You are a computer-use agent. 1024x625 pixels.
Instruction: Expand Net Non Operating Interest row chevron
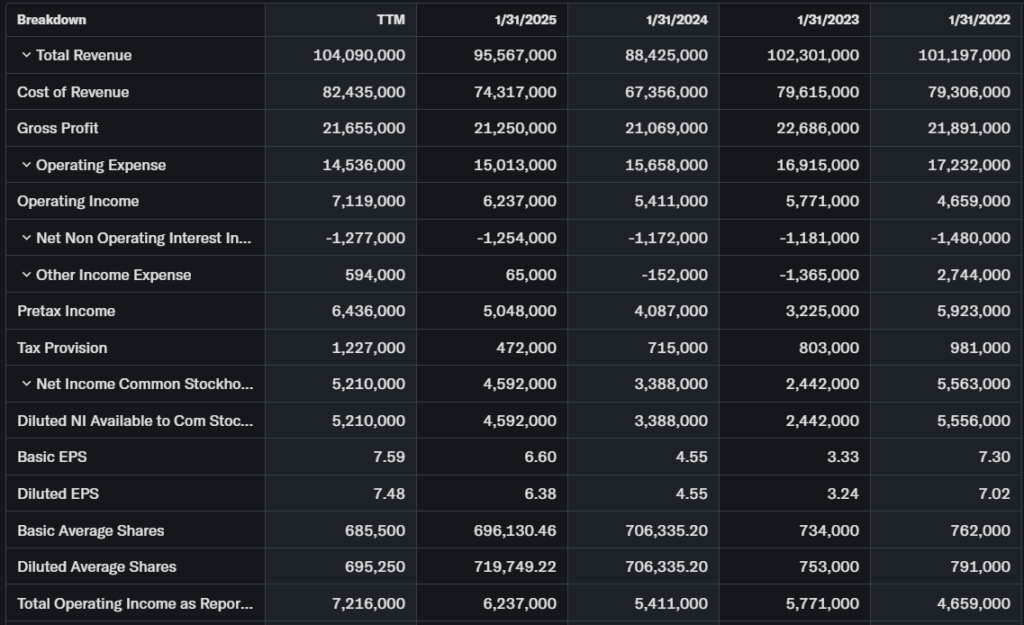coord(26,238)
